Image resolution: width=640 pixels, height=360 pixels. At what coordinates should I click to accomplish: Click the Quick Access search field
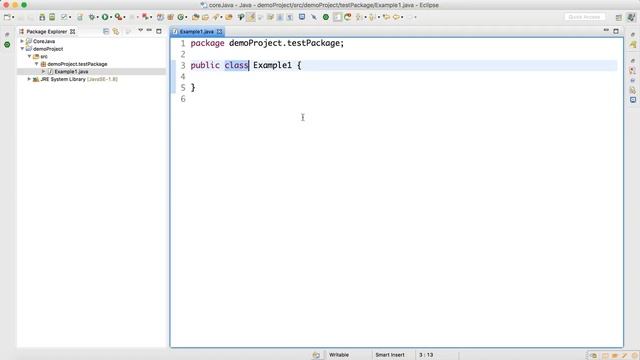coord(584,17)
